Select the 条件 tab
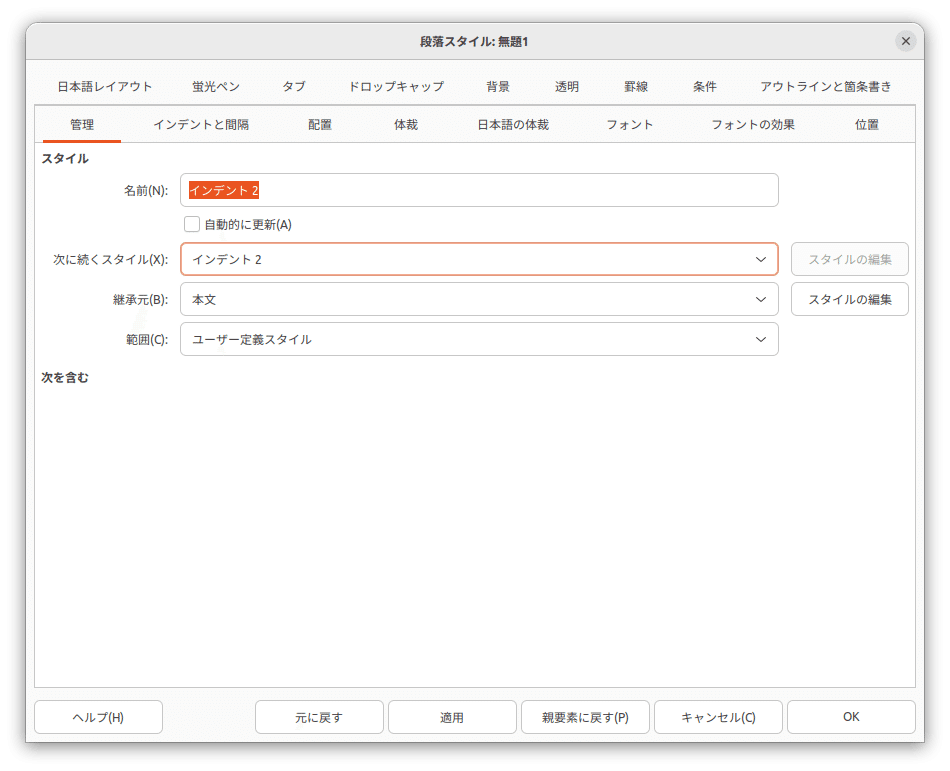 click(705, 87)
